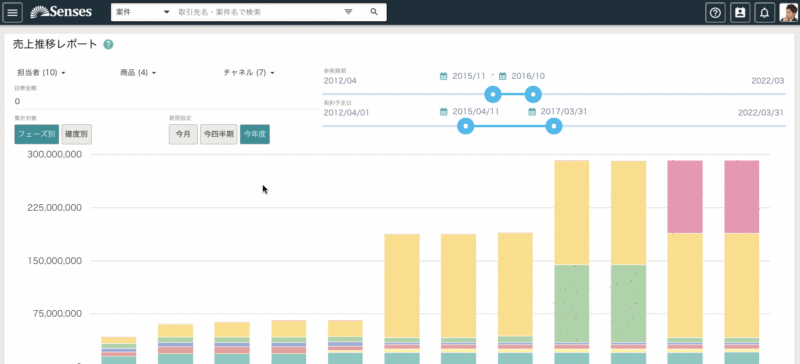Choose the 今年度 period button
The height and width of the screenshot is (364, 800).
(x=255, y=134)
